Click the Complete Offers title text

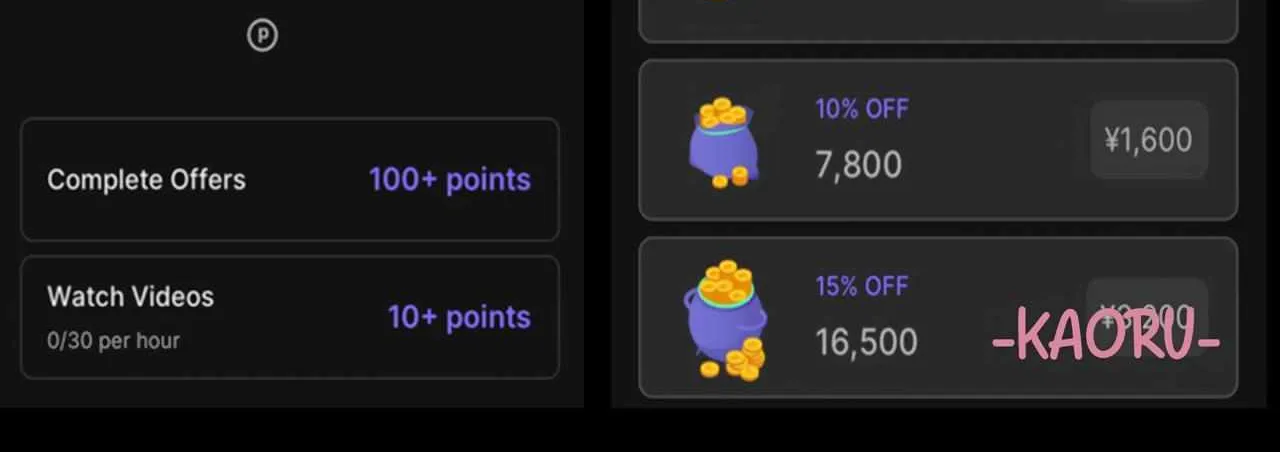click(146, 180)
